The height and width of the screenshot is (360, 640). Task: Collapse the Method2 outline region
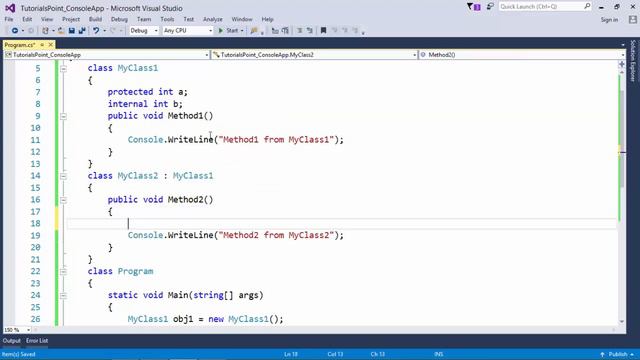(x=63, y=200)
